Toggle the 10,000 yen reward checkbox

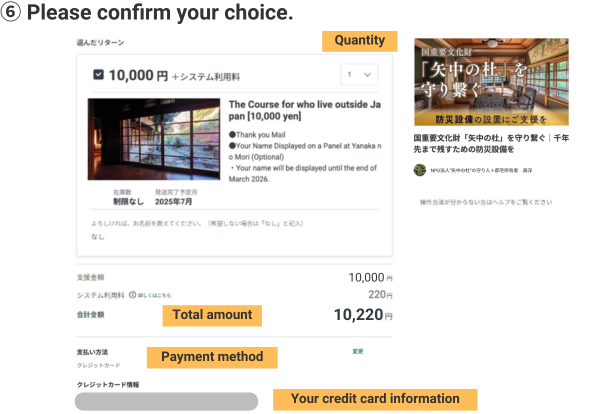[x=97, y=74]
